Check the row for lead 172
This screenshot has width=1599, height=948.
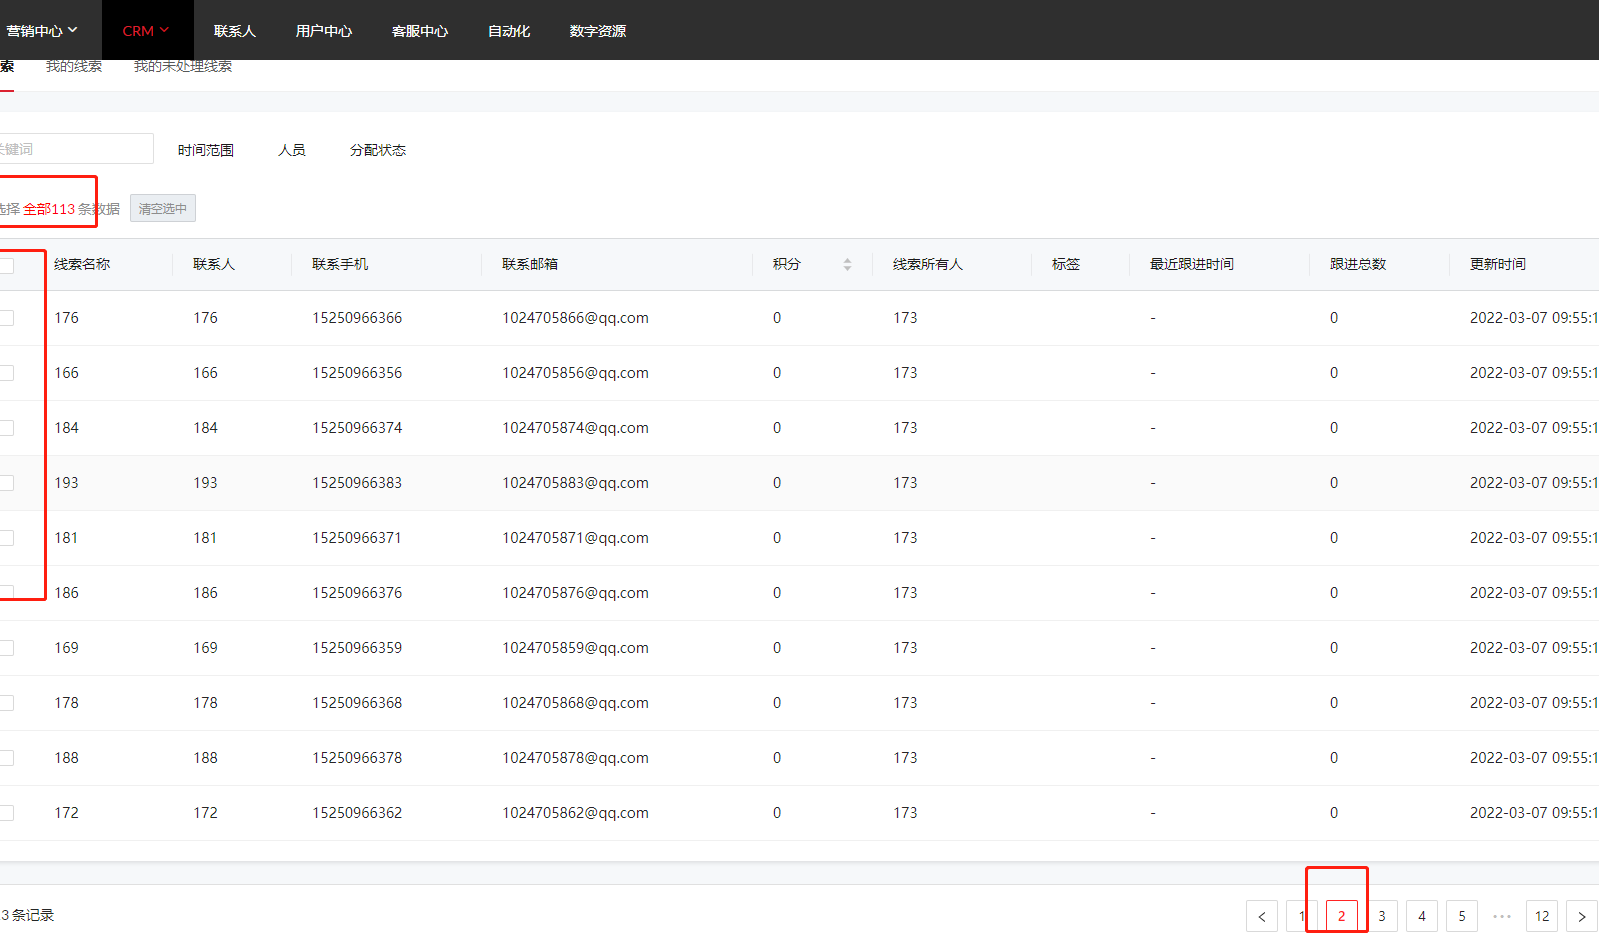pos(7,813)
